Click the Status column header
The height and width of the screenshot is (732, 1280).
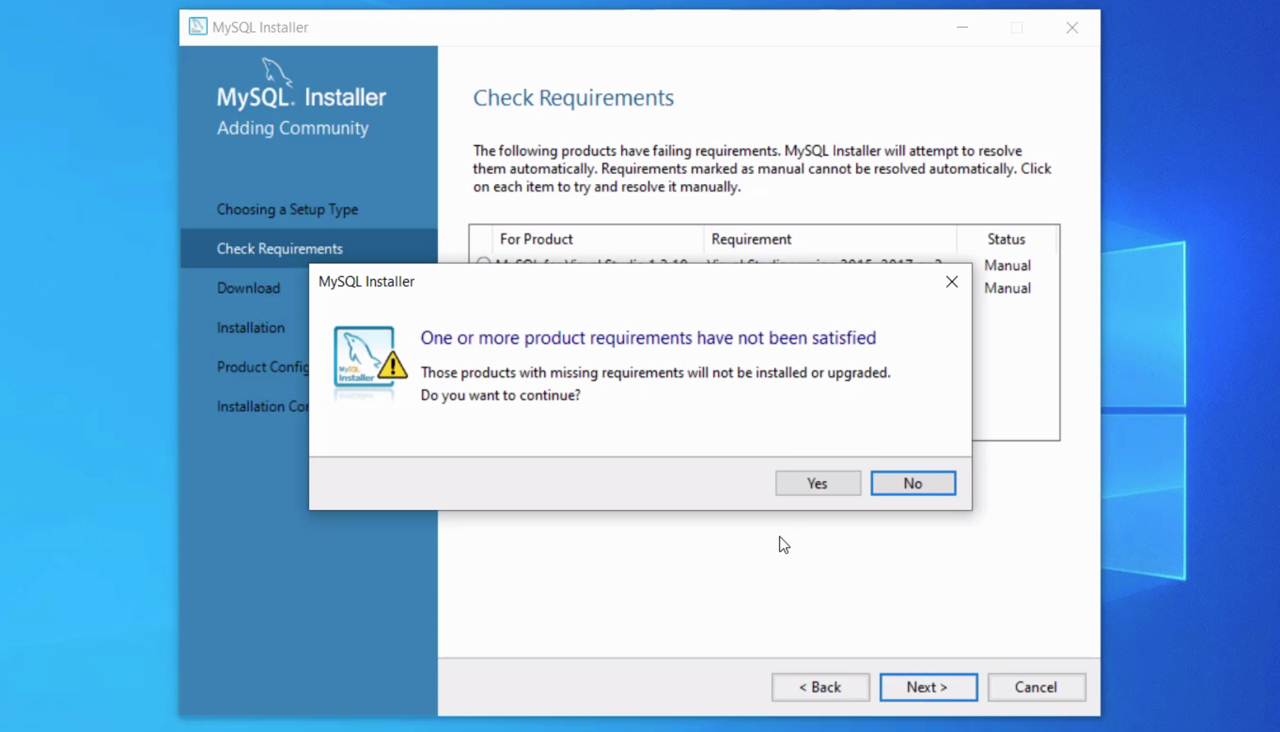pos(1006,239)
